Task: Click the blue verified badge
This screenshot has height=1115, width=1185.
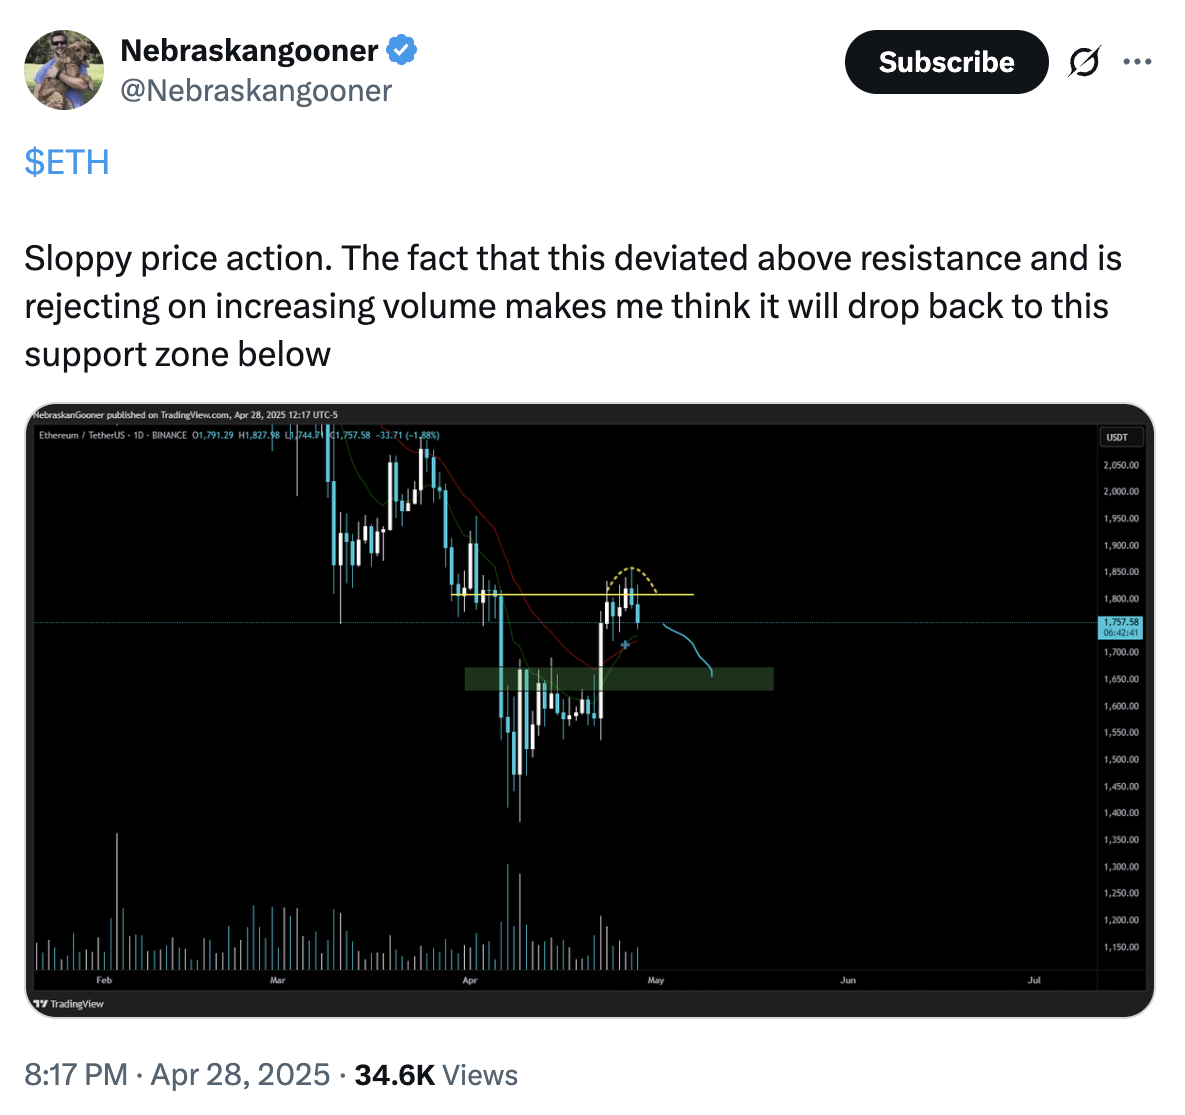Action: [x=402, y=49]
